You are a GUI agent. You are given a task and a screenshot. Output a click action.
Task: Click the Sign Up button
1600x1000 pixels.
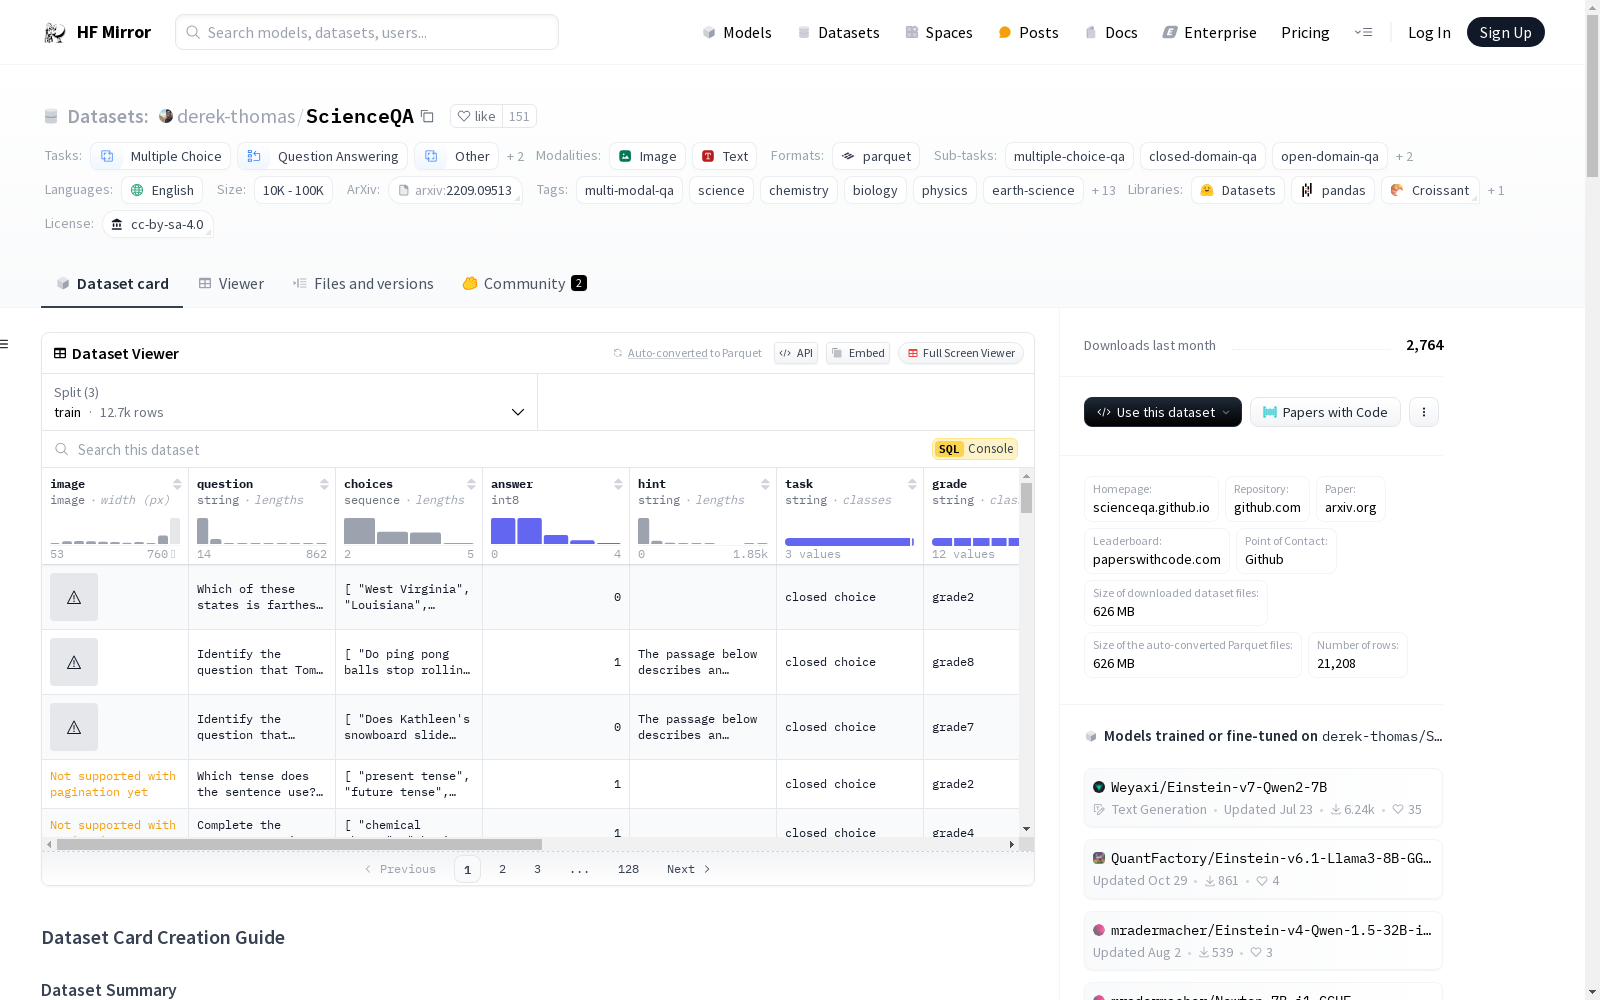(x=1505, y=32)
